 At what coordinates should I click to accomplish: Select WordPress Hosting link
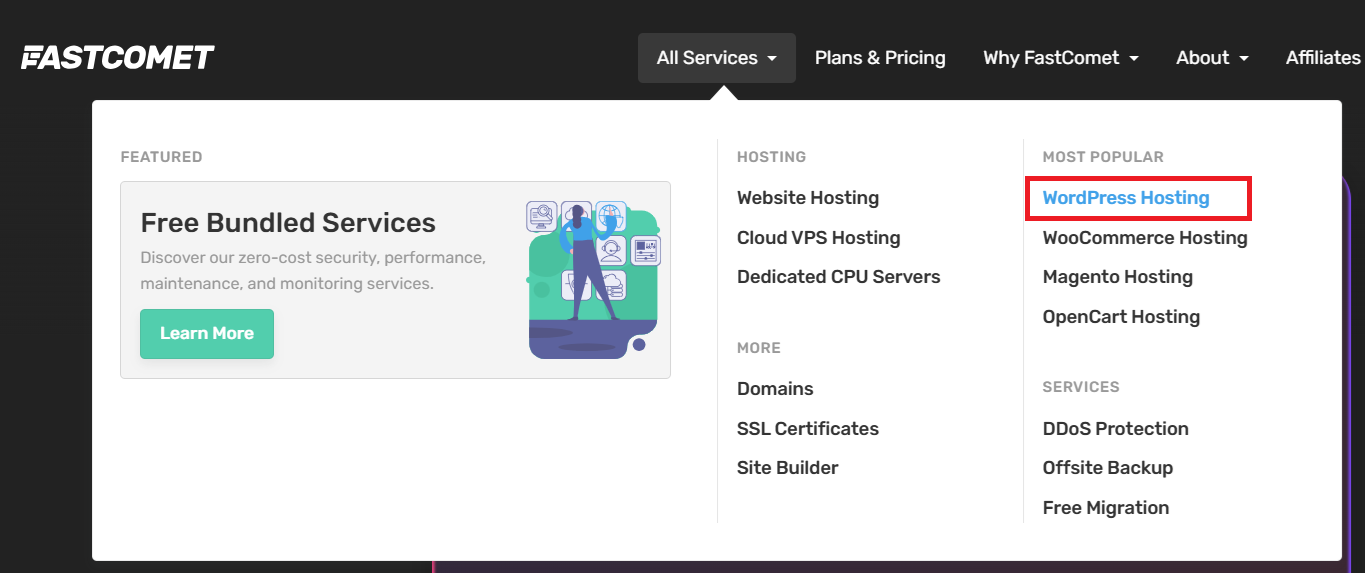tap(1126, 198)
